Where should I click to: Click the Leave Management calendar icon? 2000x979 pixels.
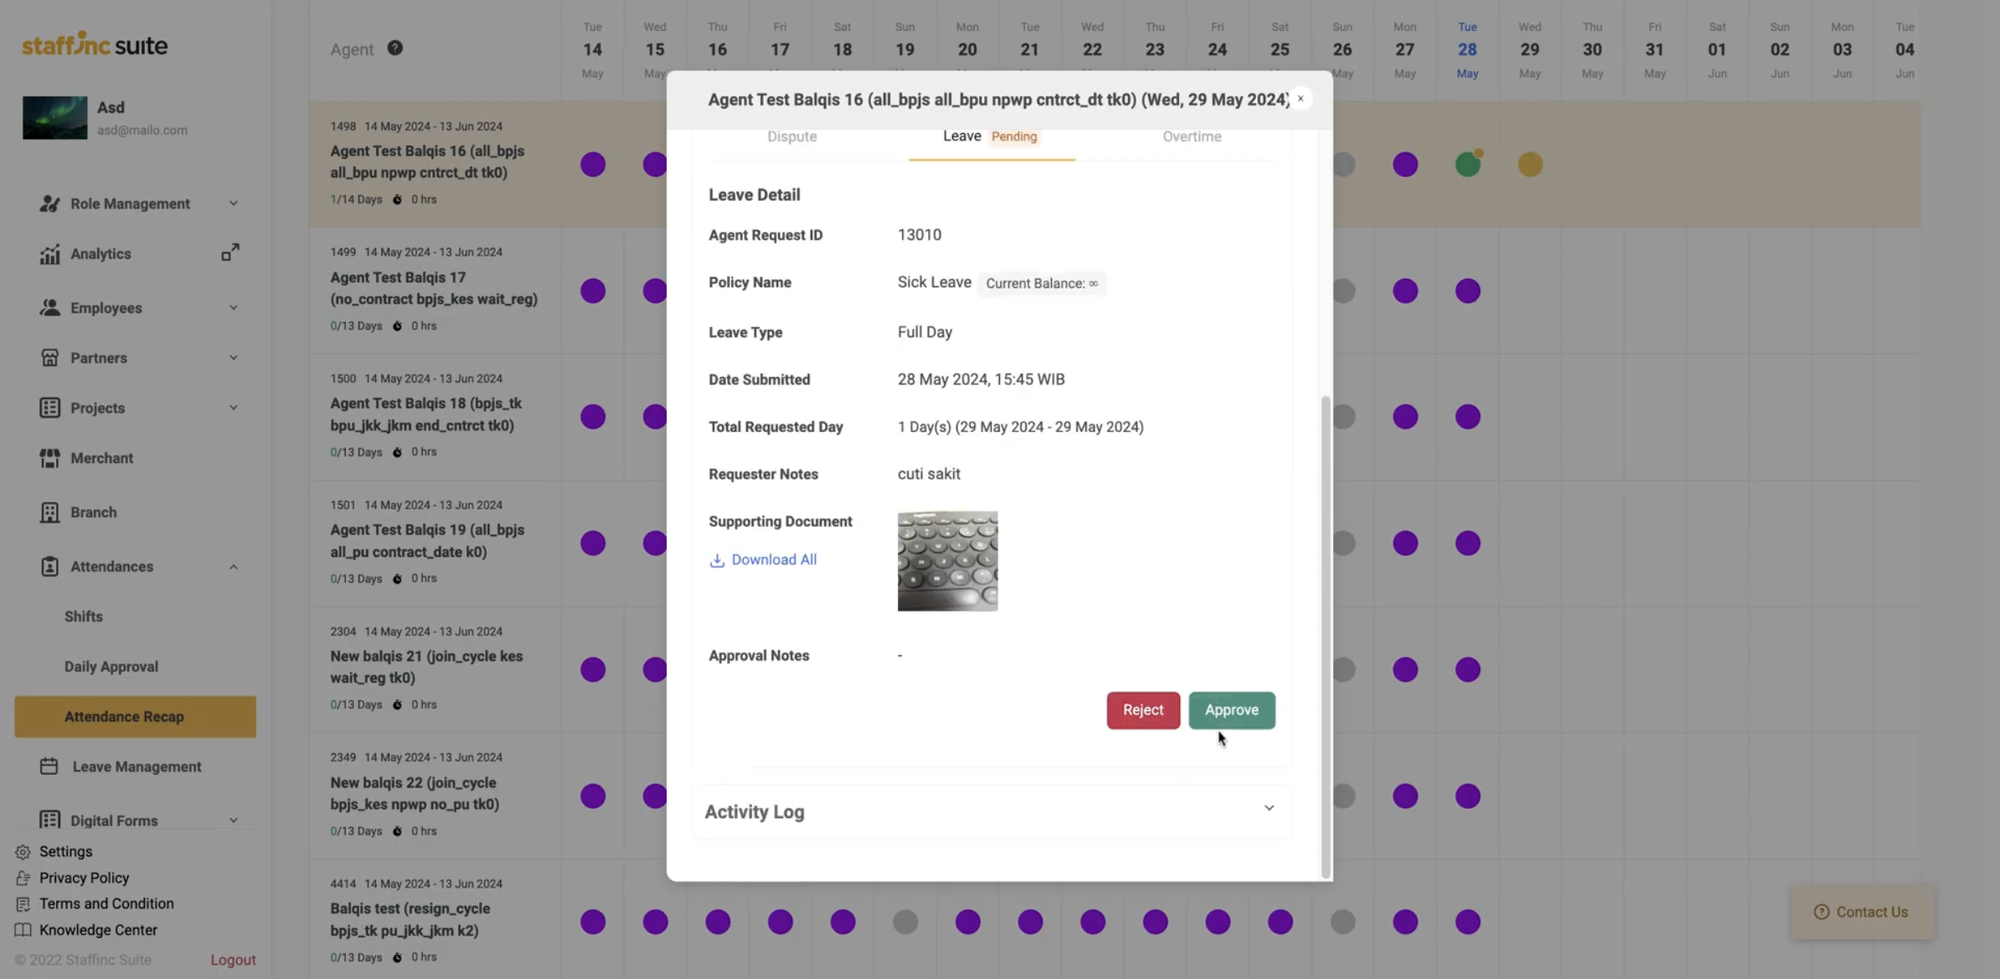pyautogui.click(x=49, y=766)
